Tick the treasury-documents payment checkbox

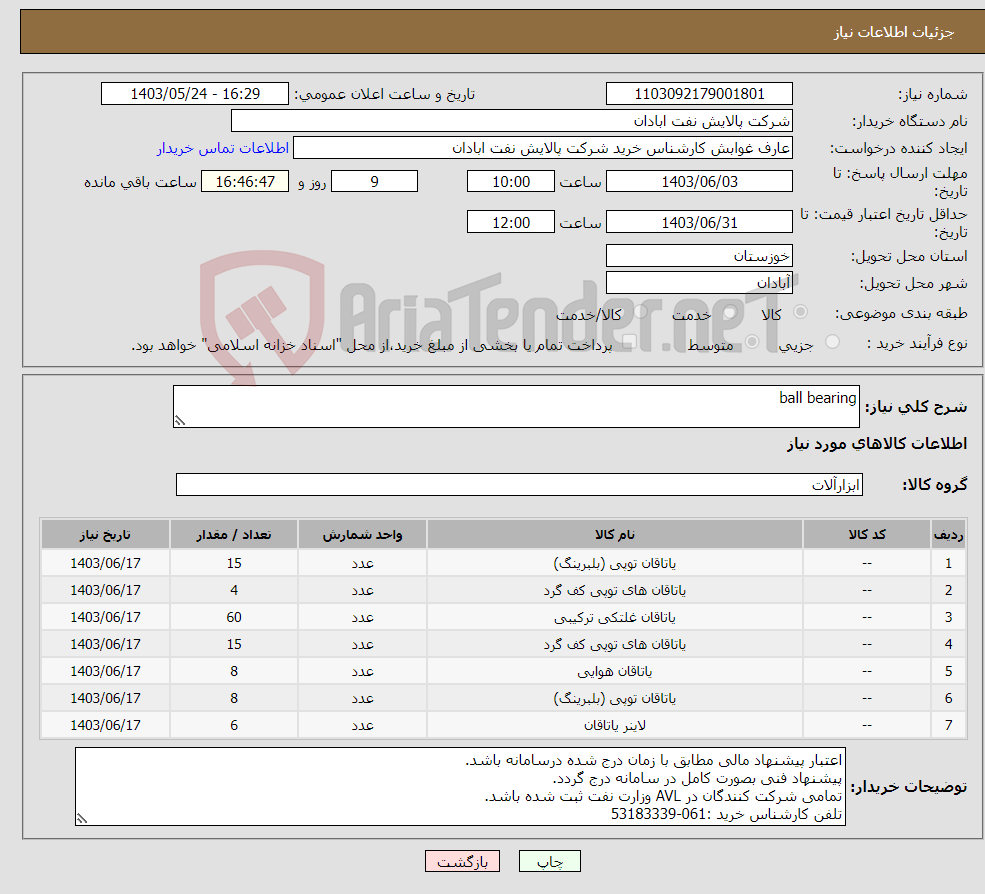tap(629, 342)
